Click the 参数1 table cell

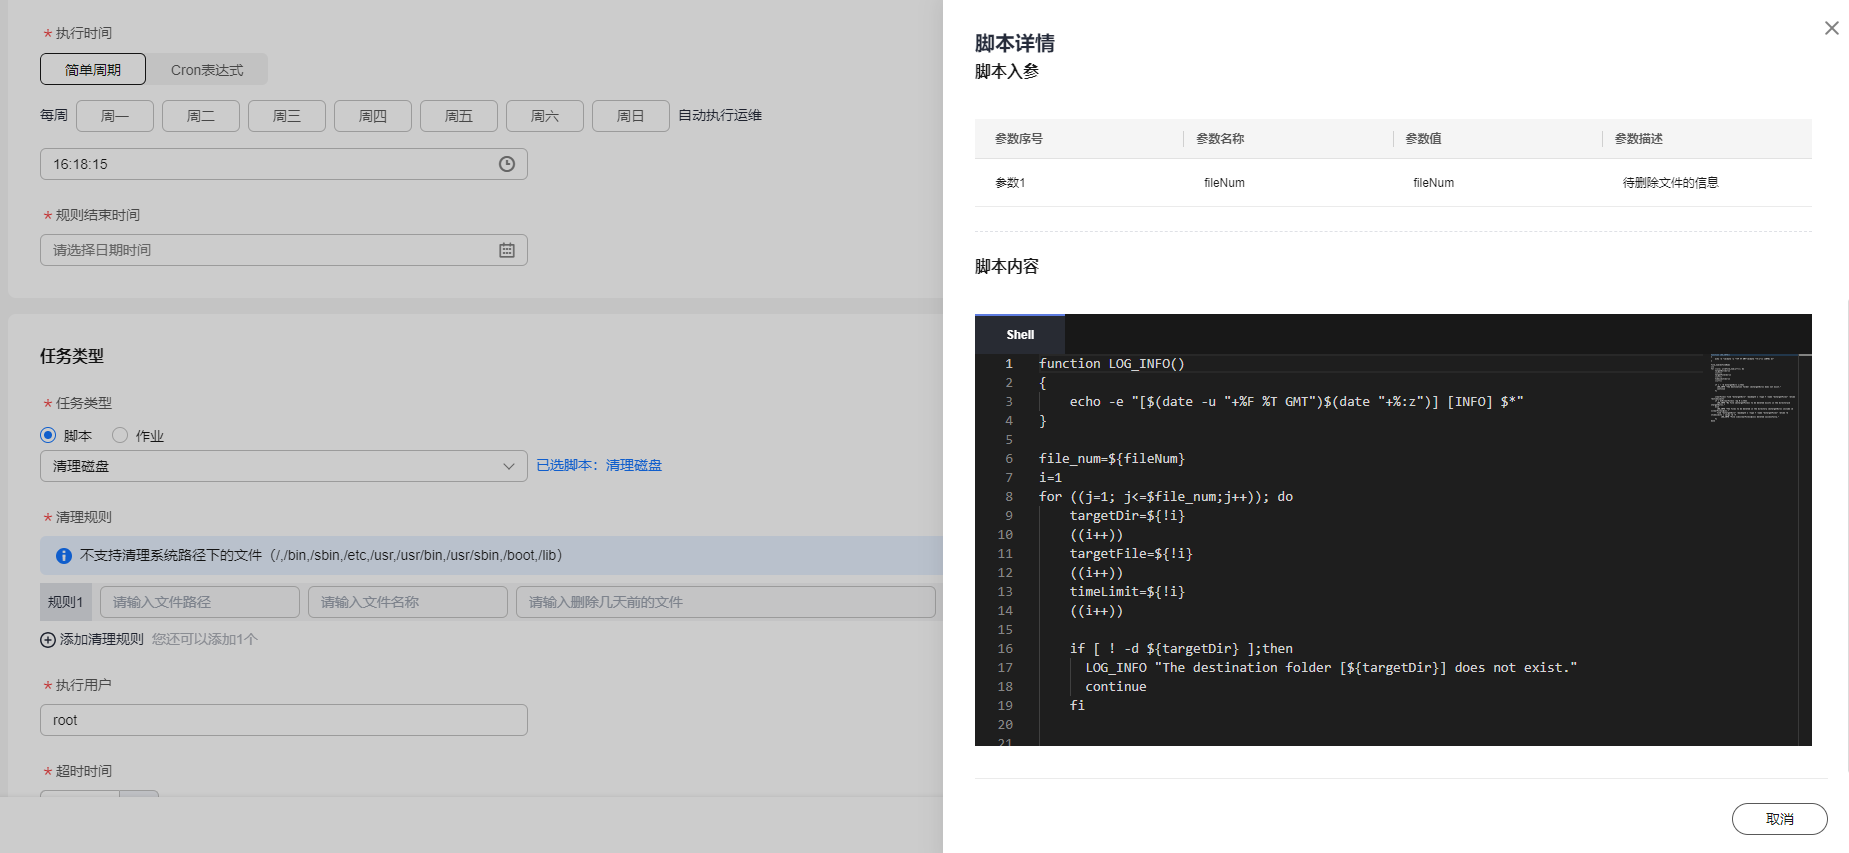tap(1010, 183)
